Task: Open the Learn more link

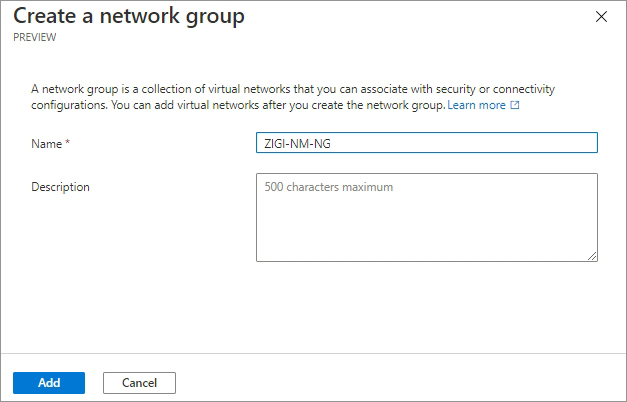Action: click(476, 105)
